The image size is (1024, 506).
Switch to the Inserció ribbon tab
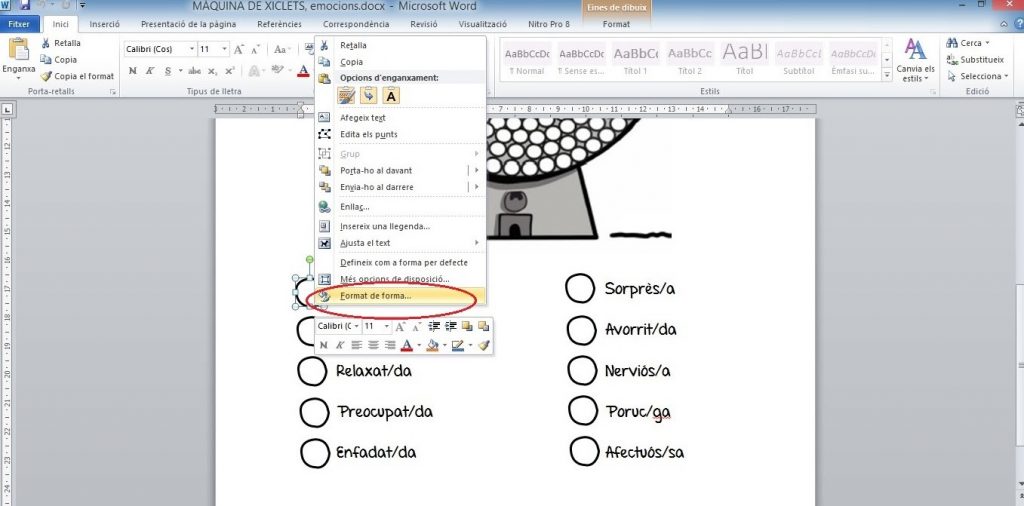pyautogui.click(x=104, y=22)
